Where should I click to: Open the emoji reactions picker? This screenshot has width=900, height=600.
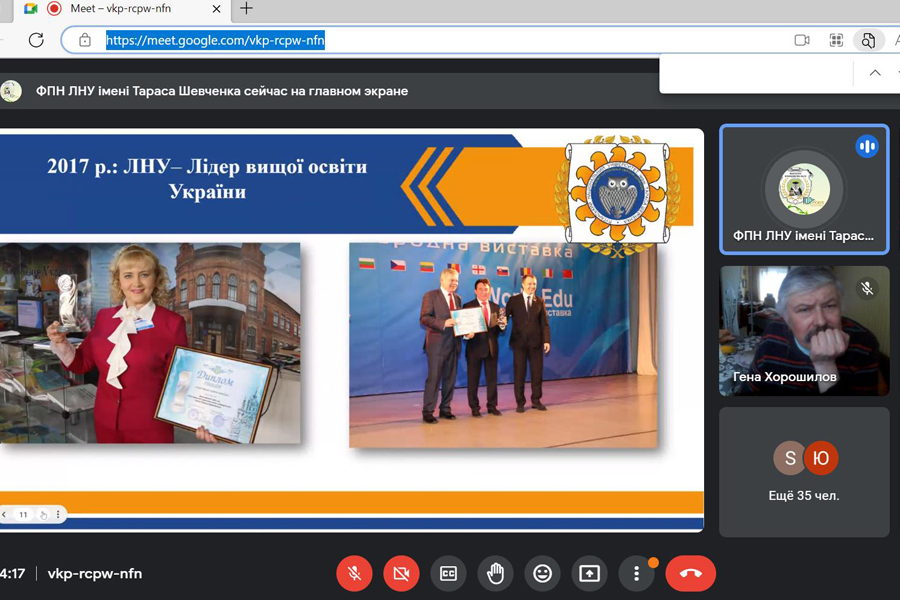(x=542, y=573)
